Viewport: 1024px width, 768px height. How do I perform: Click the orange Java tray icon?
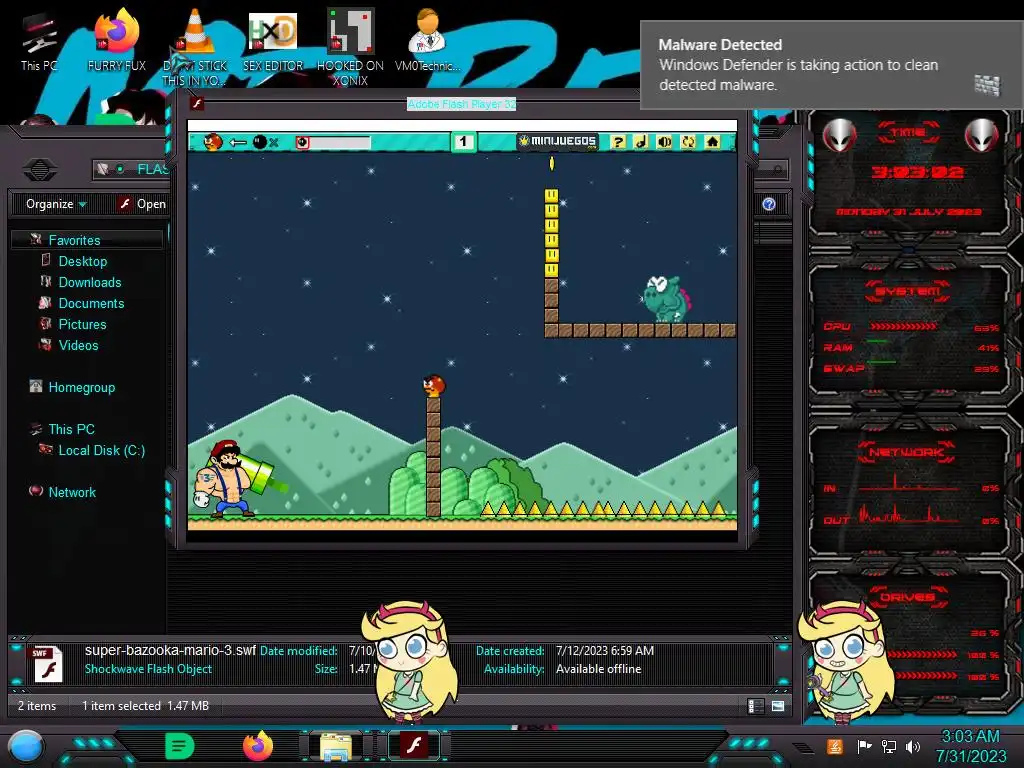tap(834, 746)
